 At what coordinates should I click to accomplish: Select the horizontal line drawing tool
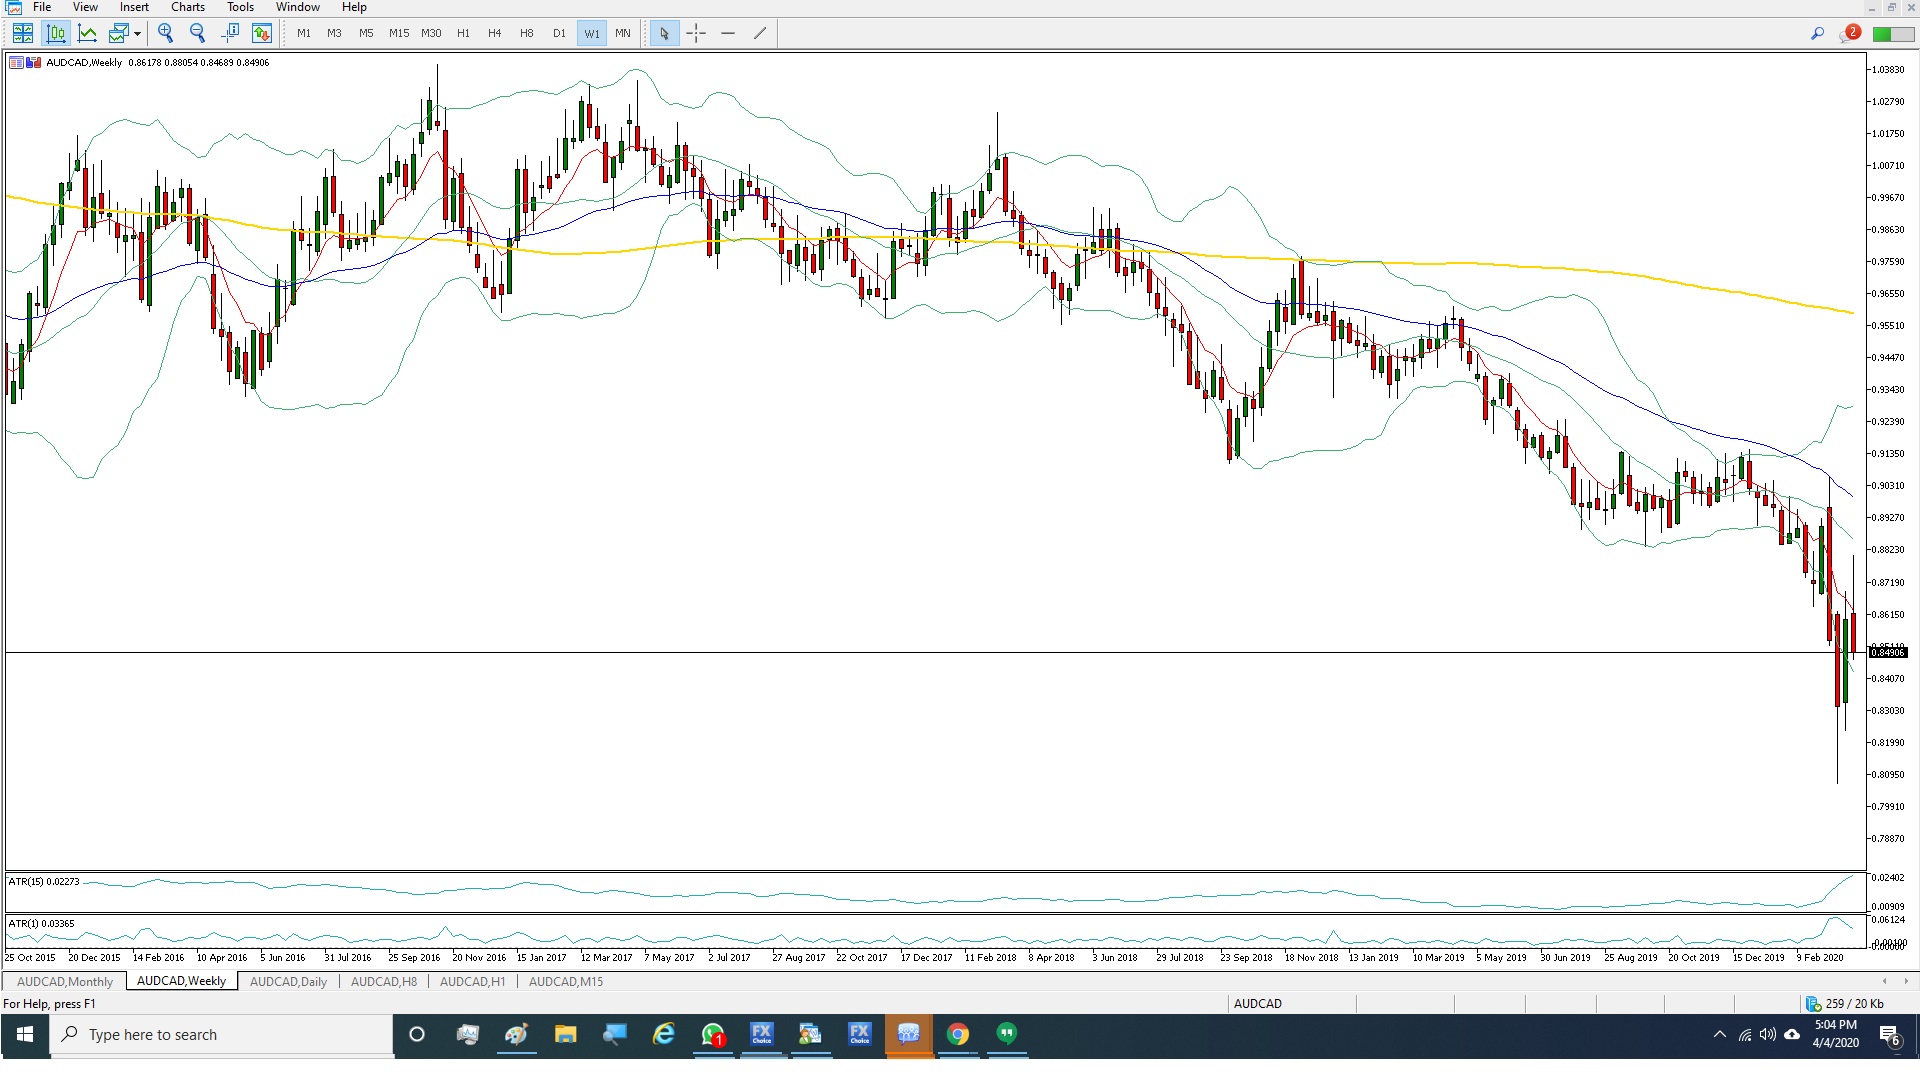tap(728, 33)
